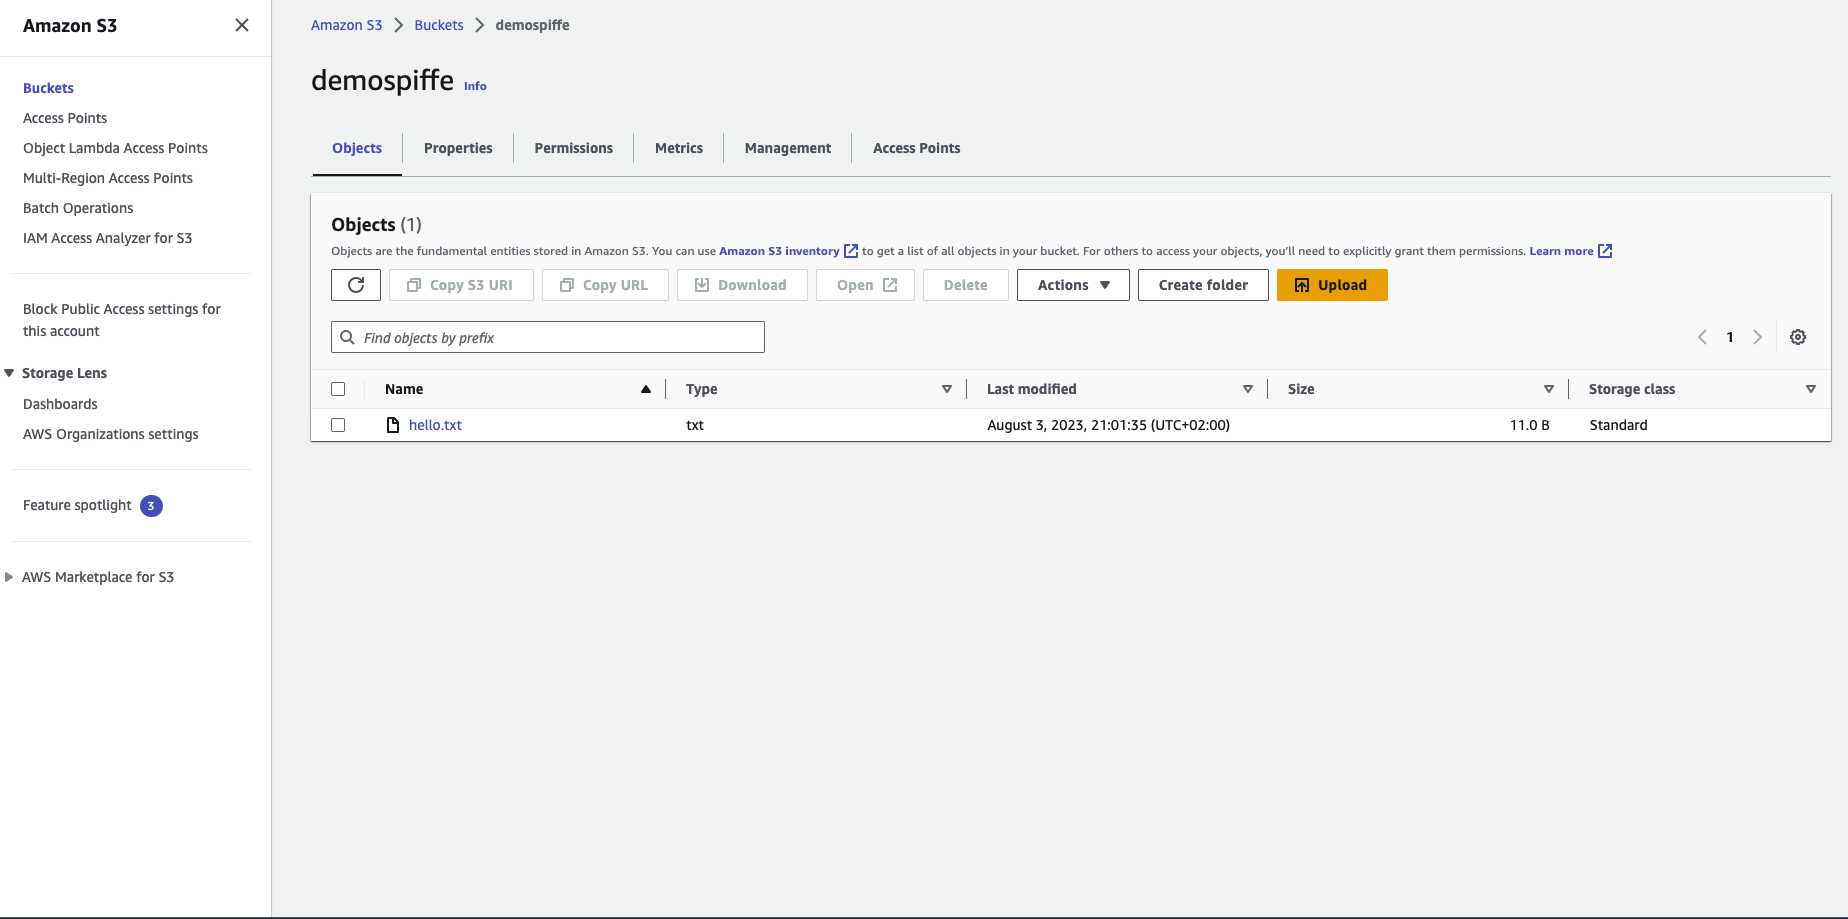The height and width of the screenshot is (919, 1848).
Task: Open Storage Lens Dashboards
Action: pyautogui.click(x=60, y=404)
